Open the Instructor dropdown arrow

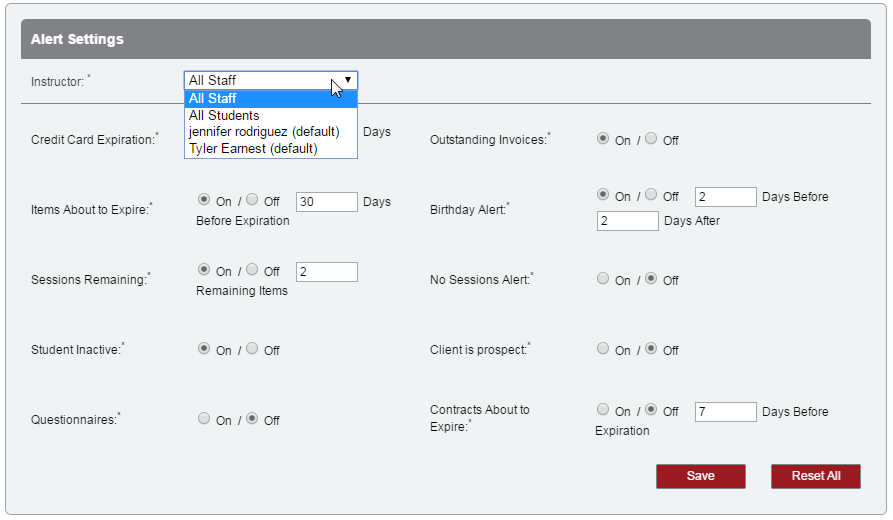(347, 80)
